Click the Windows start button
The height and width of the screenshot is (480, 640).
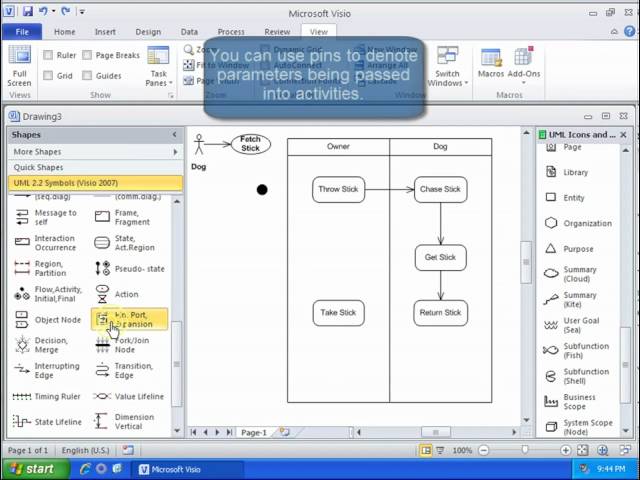point(34,469)
